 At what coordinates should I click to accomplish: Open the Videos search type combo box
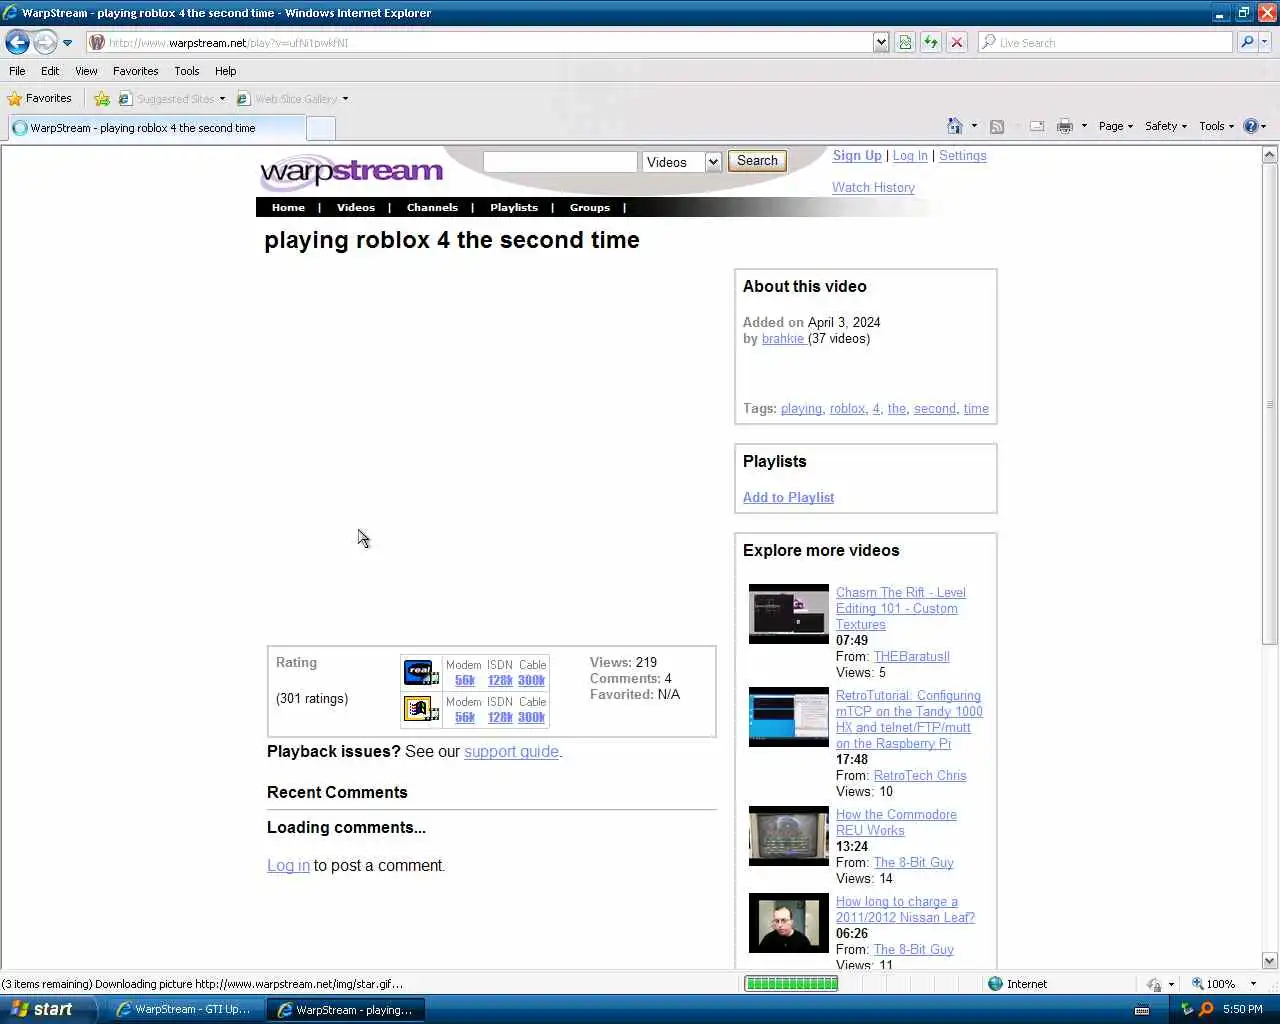(x=683, y=162)
